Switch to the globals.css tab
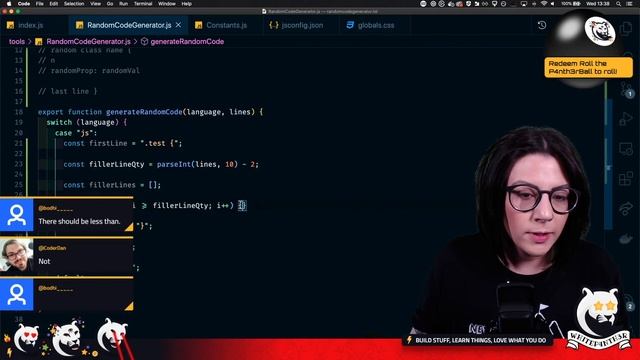Image resolution: width=640 pixels, height=360 pixels. point(376,25)
